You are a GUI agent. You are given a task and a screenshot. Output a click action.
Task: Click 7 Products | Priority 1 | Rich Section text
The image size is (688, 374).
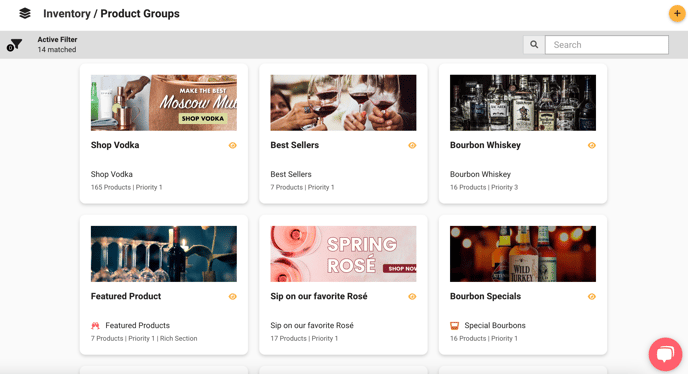point(144,338)
